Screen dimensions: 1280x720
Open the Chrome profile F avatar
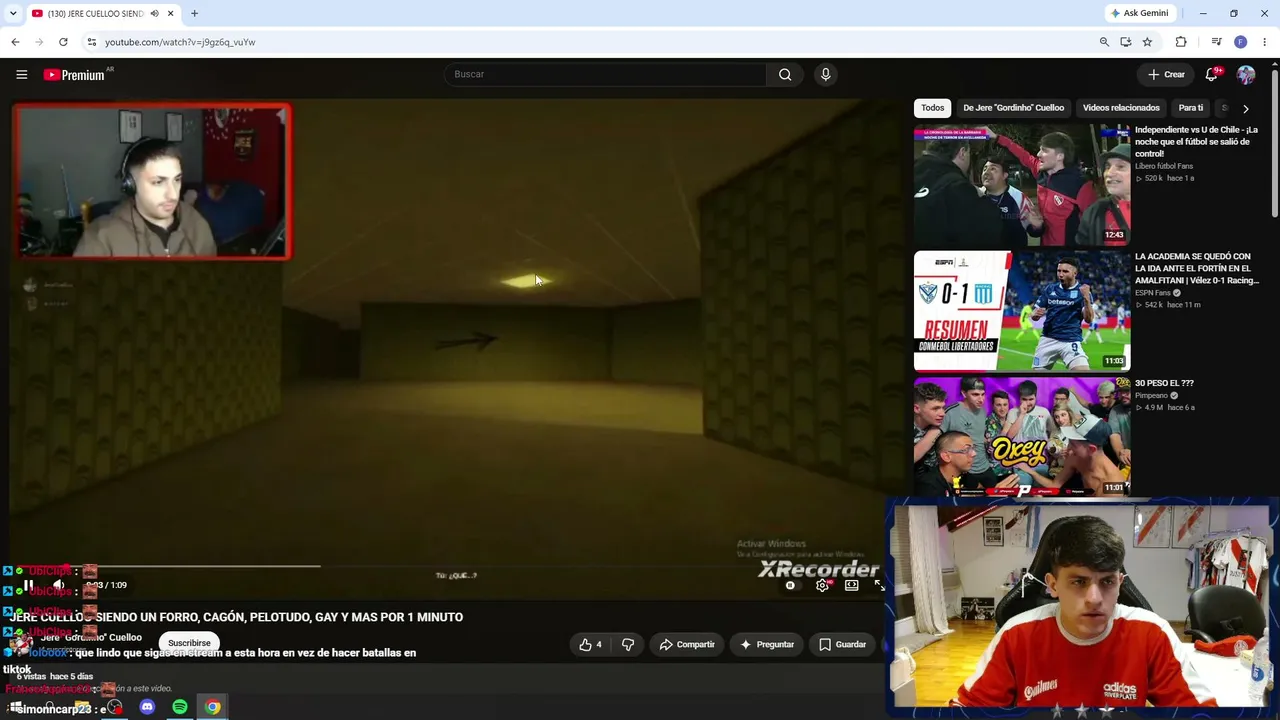click(1241, 42)
